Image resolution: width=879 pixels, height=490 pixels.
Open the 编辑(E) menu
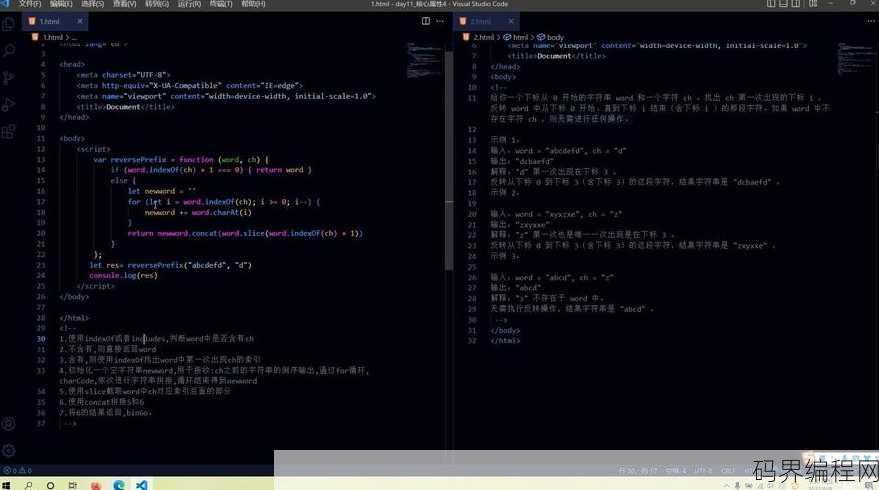click(61, 4)
